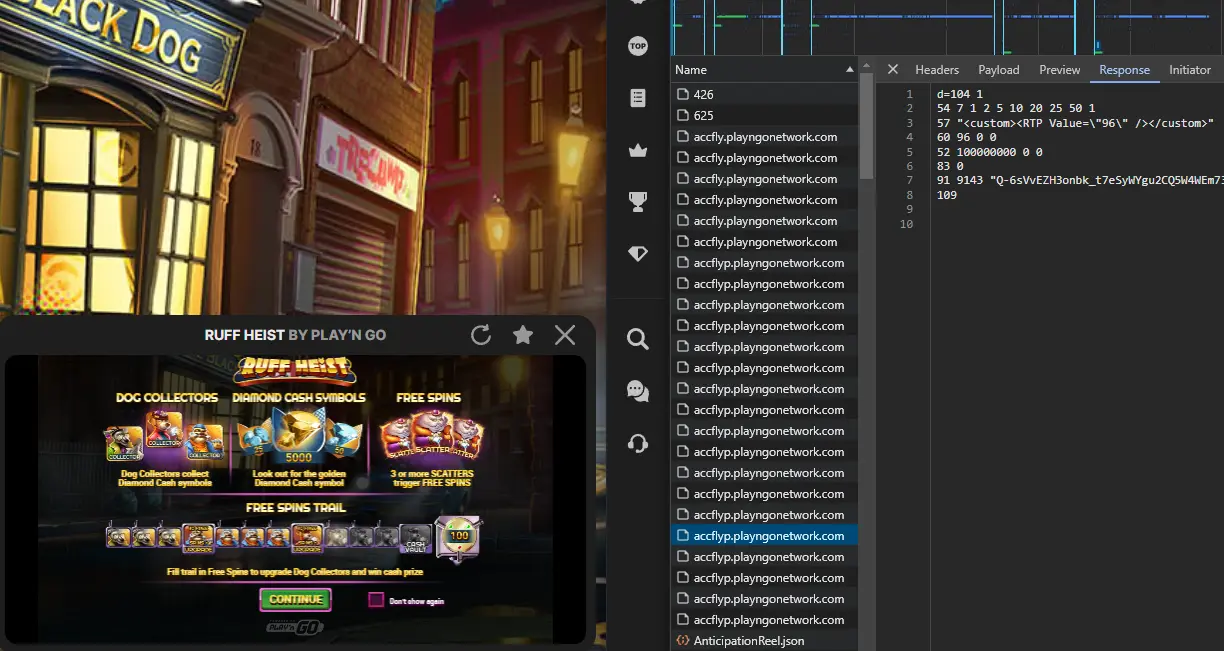The height and width of the screenshot is (651, 1224).
Task: Click the AnticipationReel.json file type icon
Action: tap(683, 641)
